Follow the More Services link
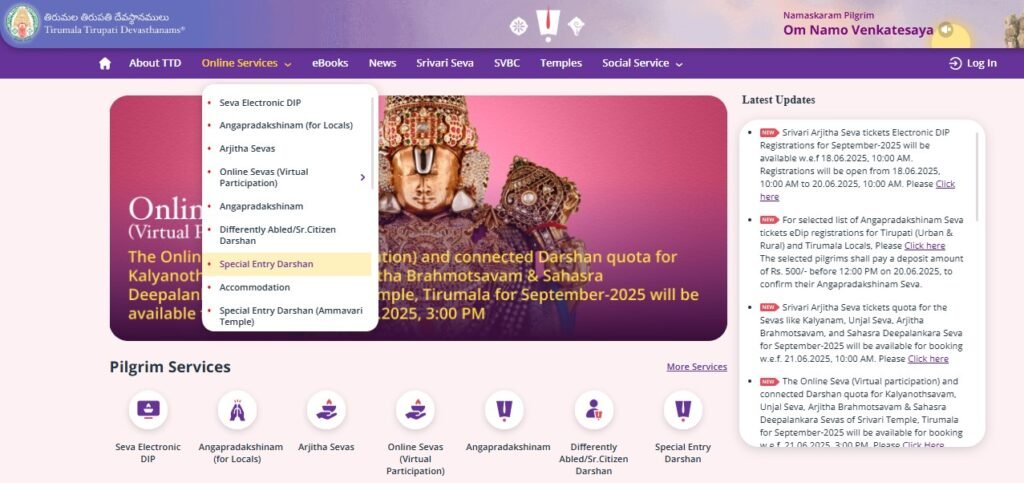Image resolution: width=1024 pixels, height=483 pixels. 696,367
